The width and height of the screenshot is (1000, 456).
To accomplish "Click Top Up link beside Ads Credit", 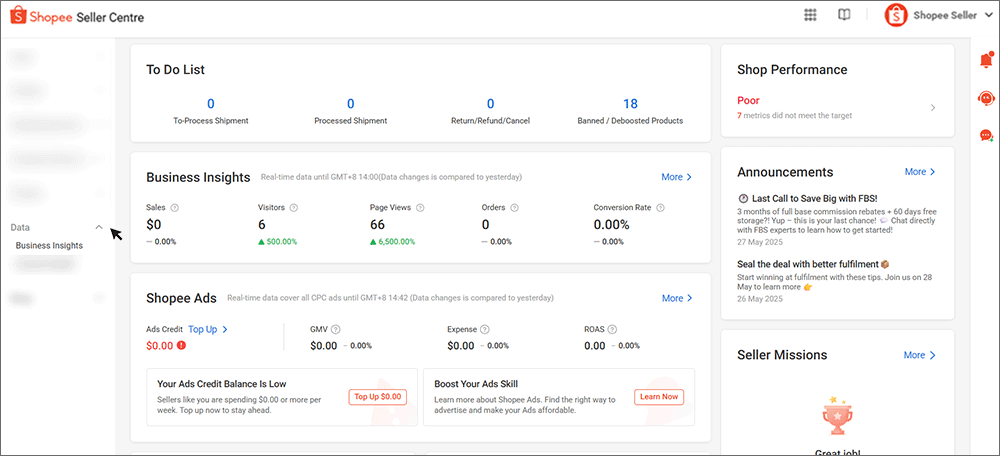I will pos(208,329).
